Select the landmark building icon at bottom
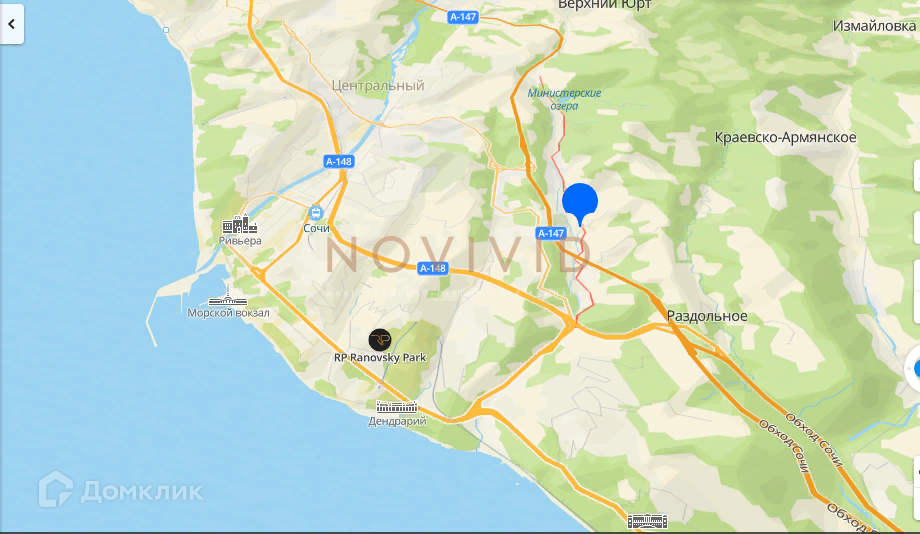The height and width of the screenshot is (534, 920). point(647,521)
